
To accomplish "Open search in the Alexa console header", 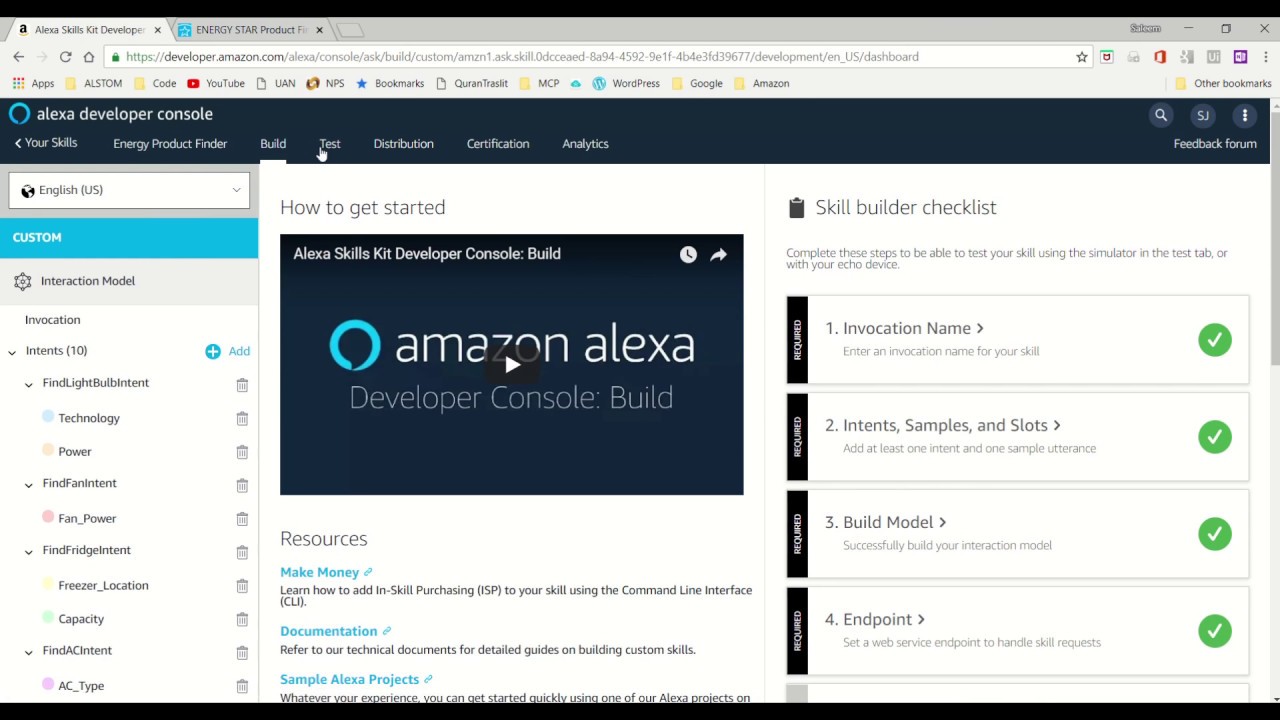I will 1161,115.
